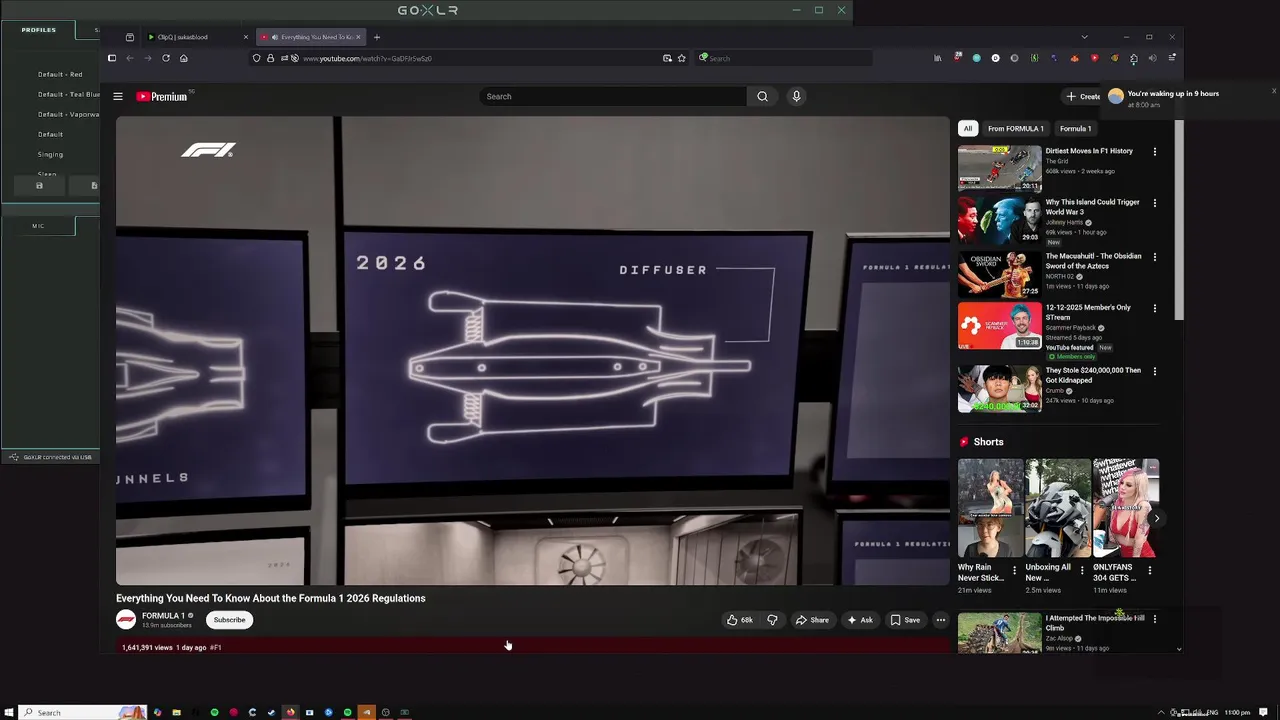Image resolution: width=1280 pixels, height=720 pixels.
Task: Open the browser application menu
Action: tap(1171, 58)
